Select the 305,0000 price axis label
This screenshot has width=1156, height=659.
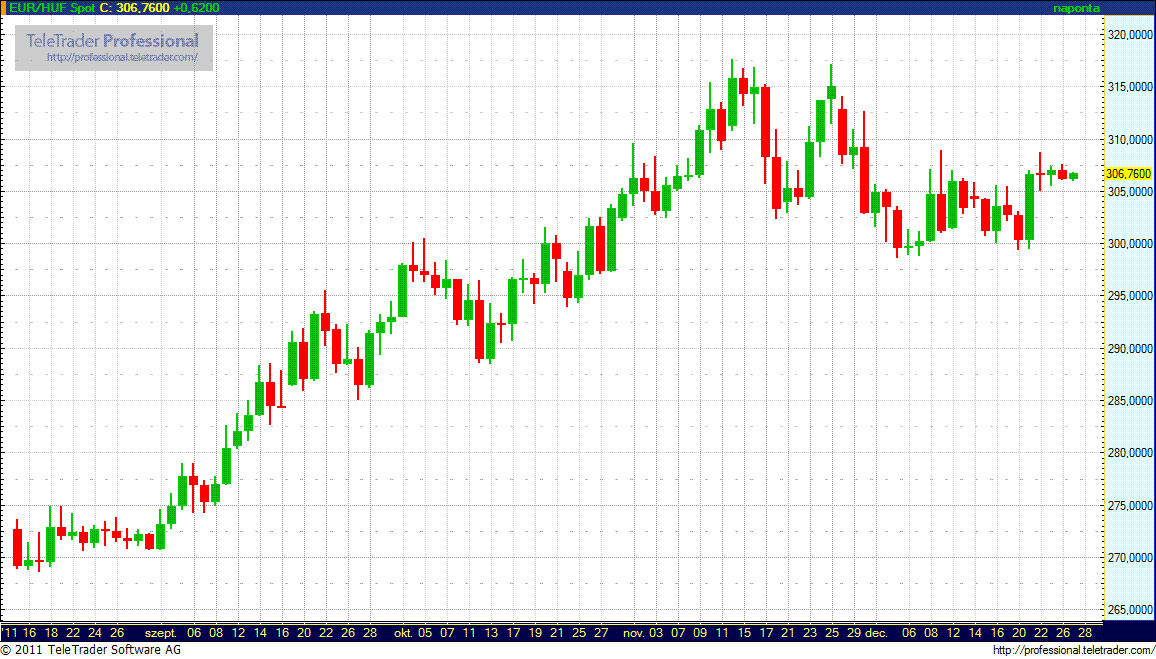click(x=1129, y=192)
